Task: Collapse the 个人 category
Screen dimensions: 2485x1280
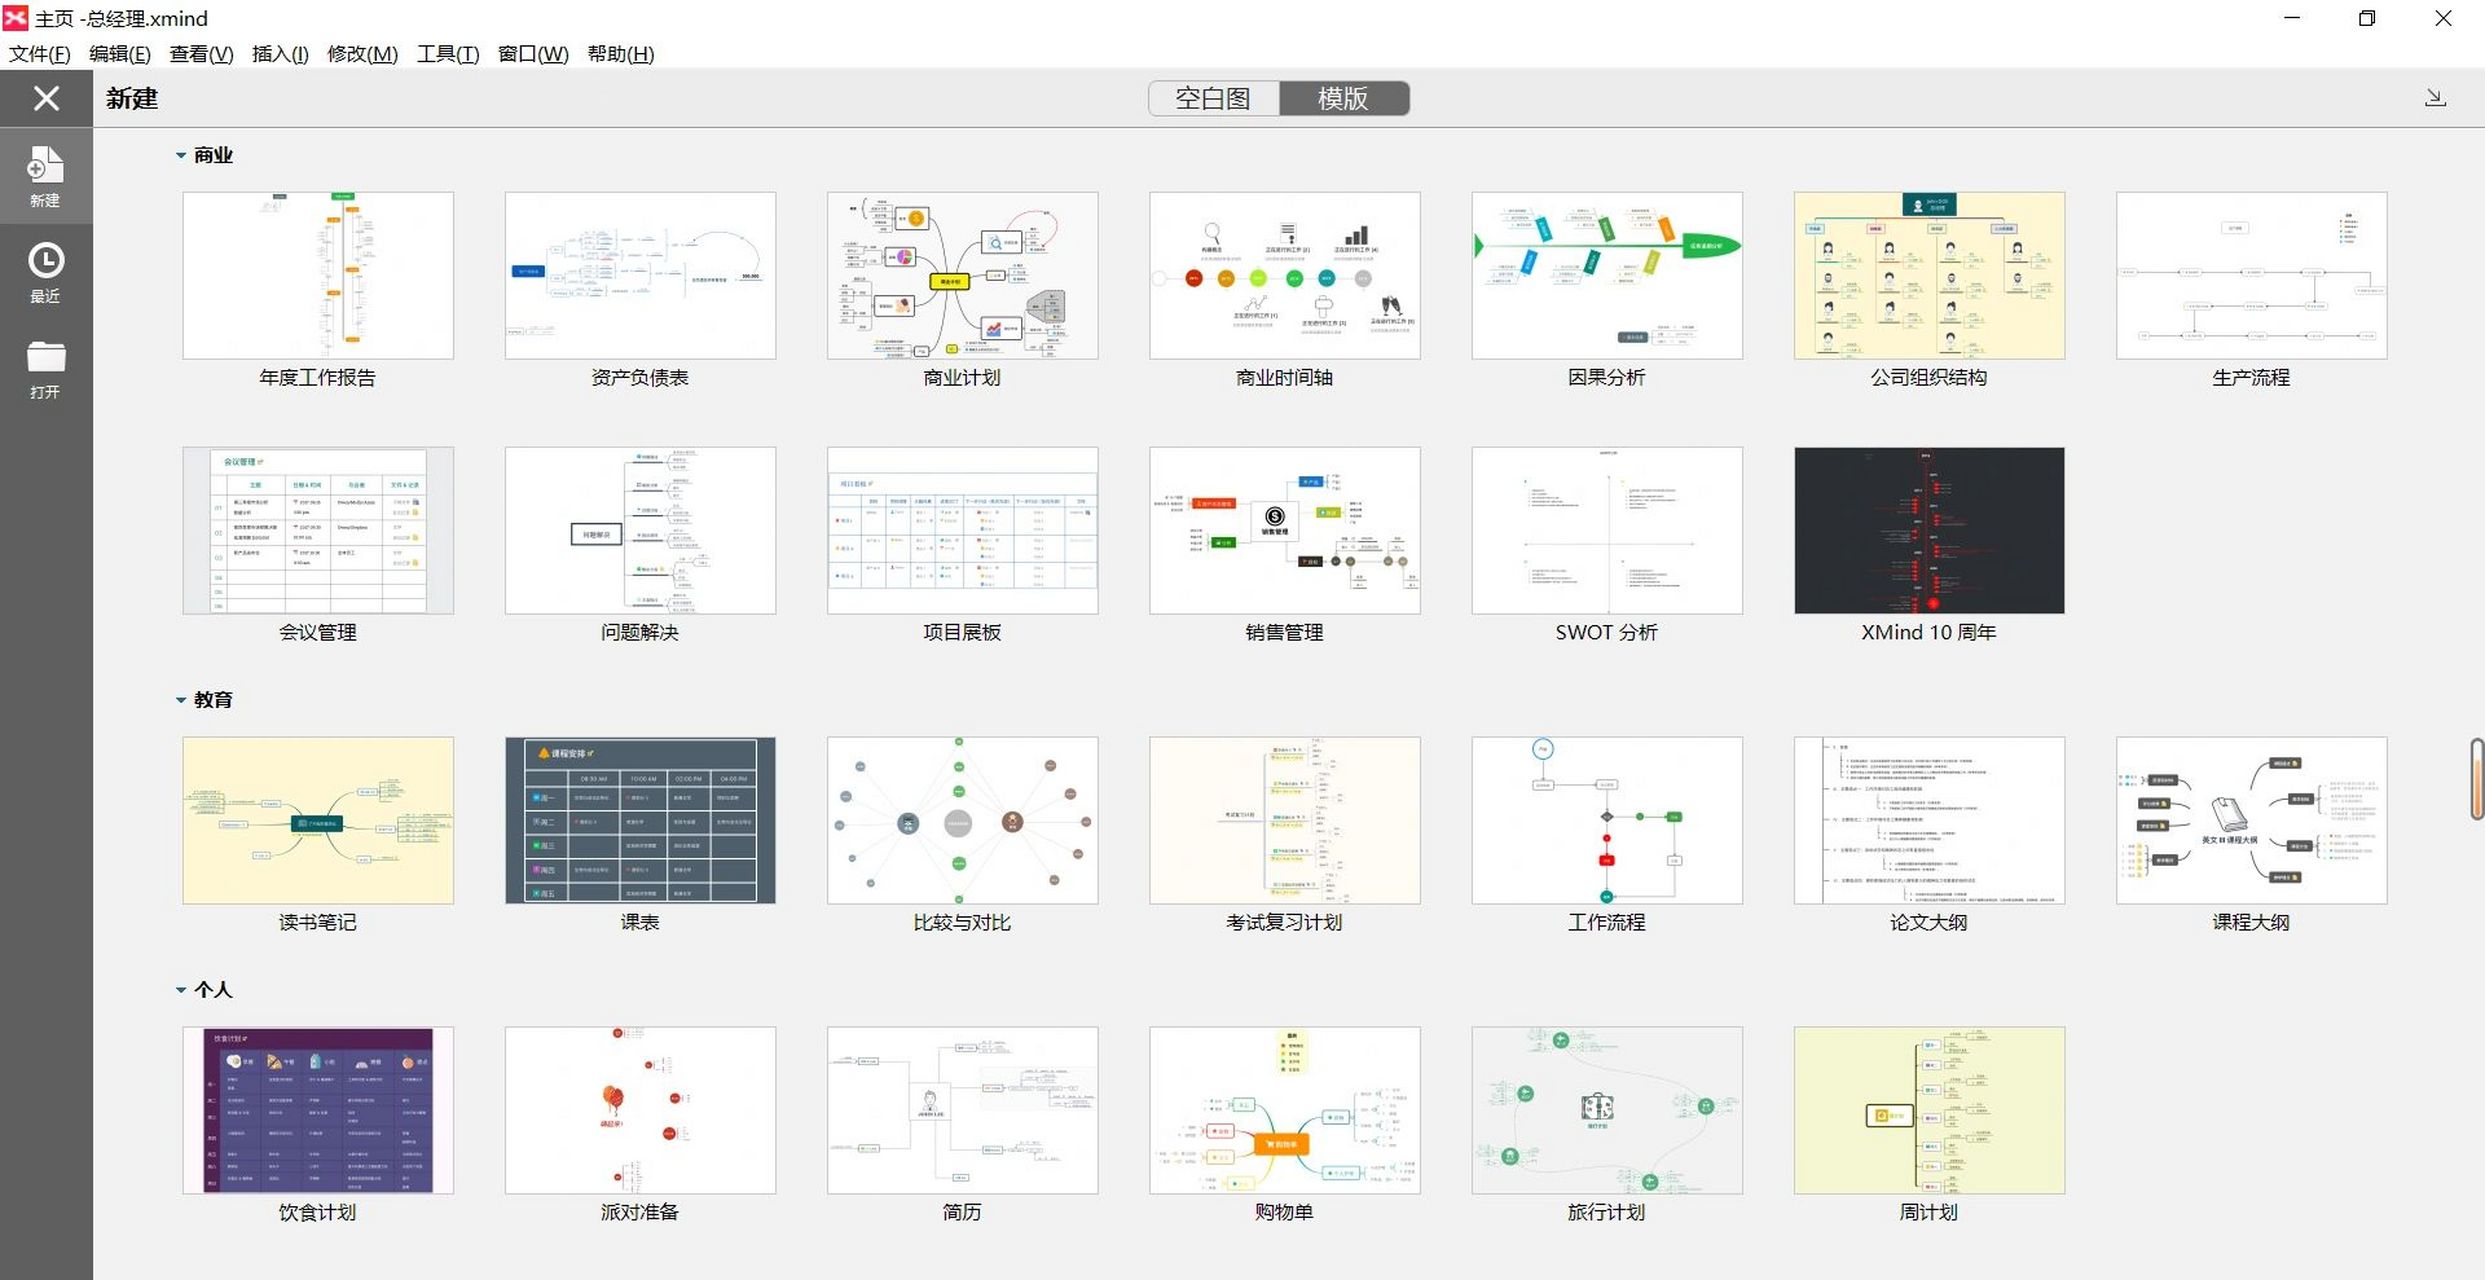Action: pos(181,990)
